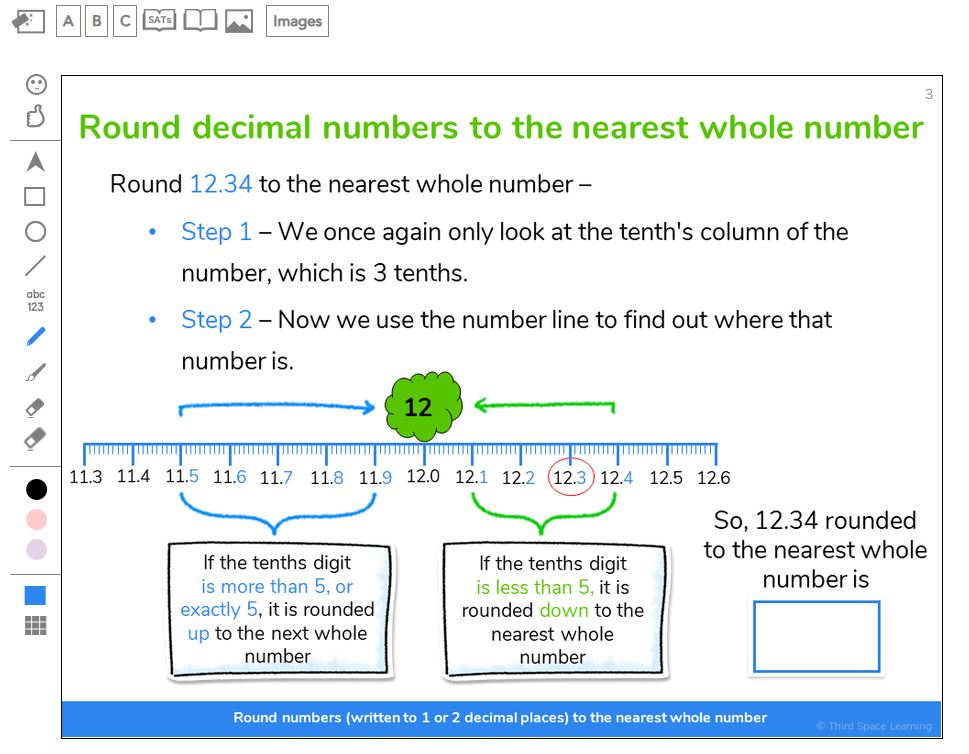Click the 11.9 label on number line
The height and width of the screenshot is (754, 969).
[x=375, y=478]
